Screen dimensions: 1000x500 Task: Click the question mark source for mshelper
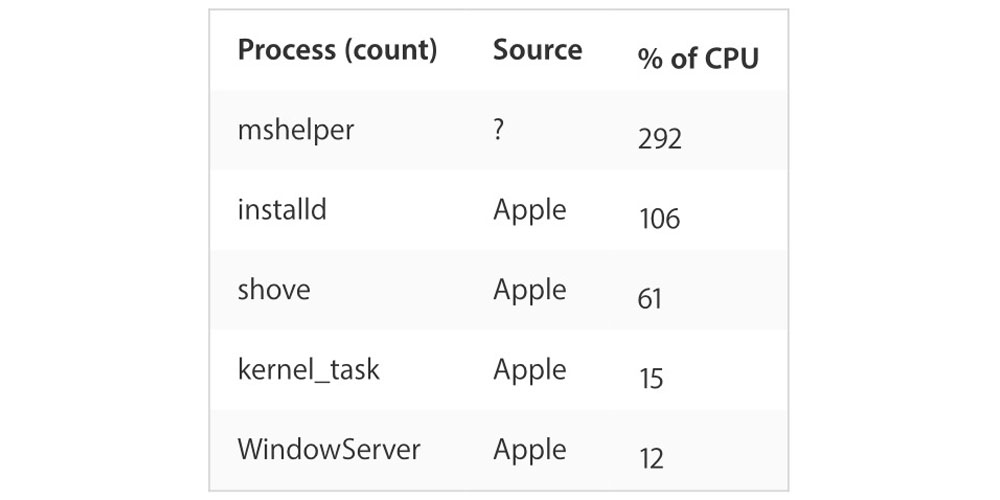tap(499, 130)
